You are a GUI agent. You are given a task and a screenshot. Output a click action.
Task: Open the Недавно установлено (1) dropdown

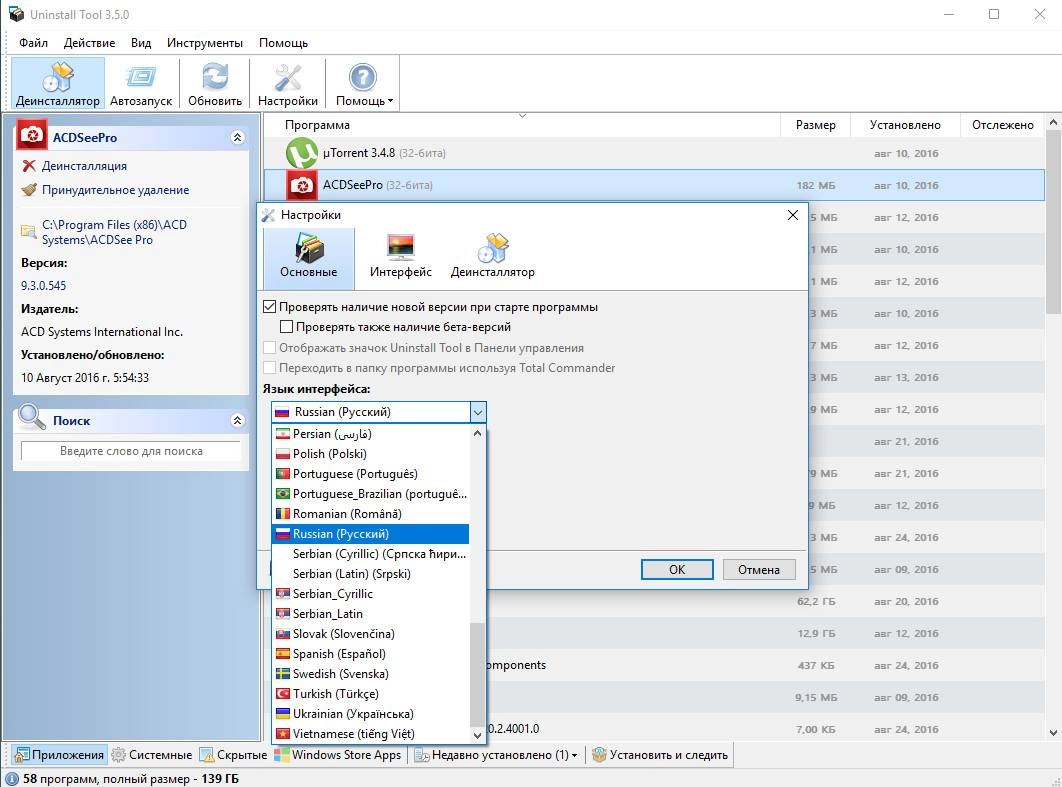coord(496,754)
